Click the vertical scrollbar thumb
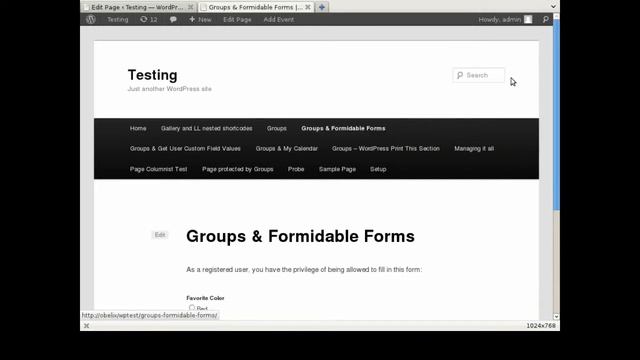 (556, 115)
